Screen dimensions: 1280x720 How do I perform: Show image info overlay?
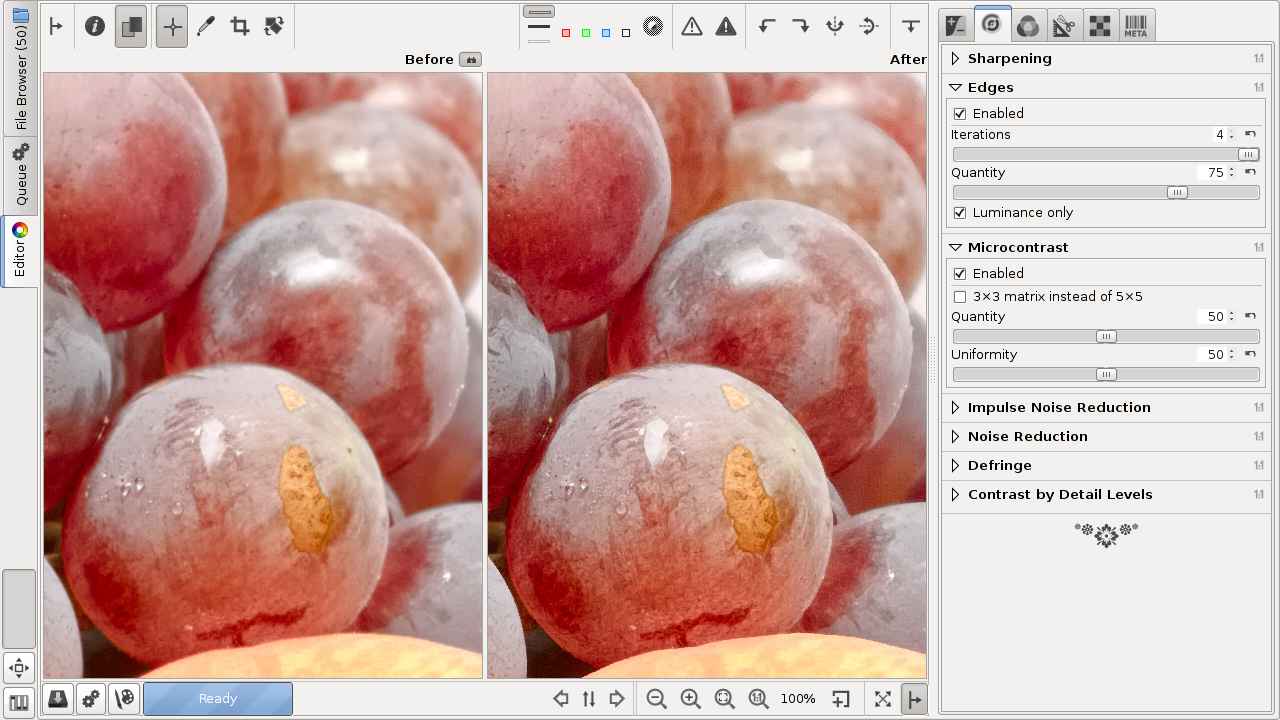95,27
